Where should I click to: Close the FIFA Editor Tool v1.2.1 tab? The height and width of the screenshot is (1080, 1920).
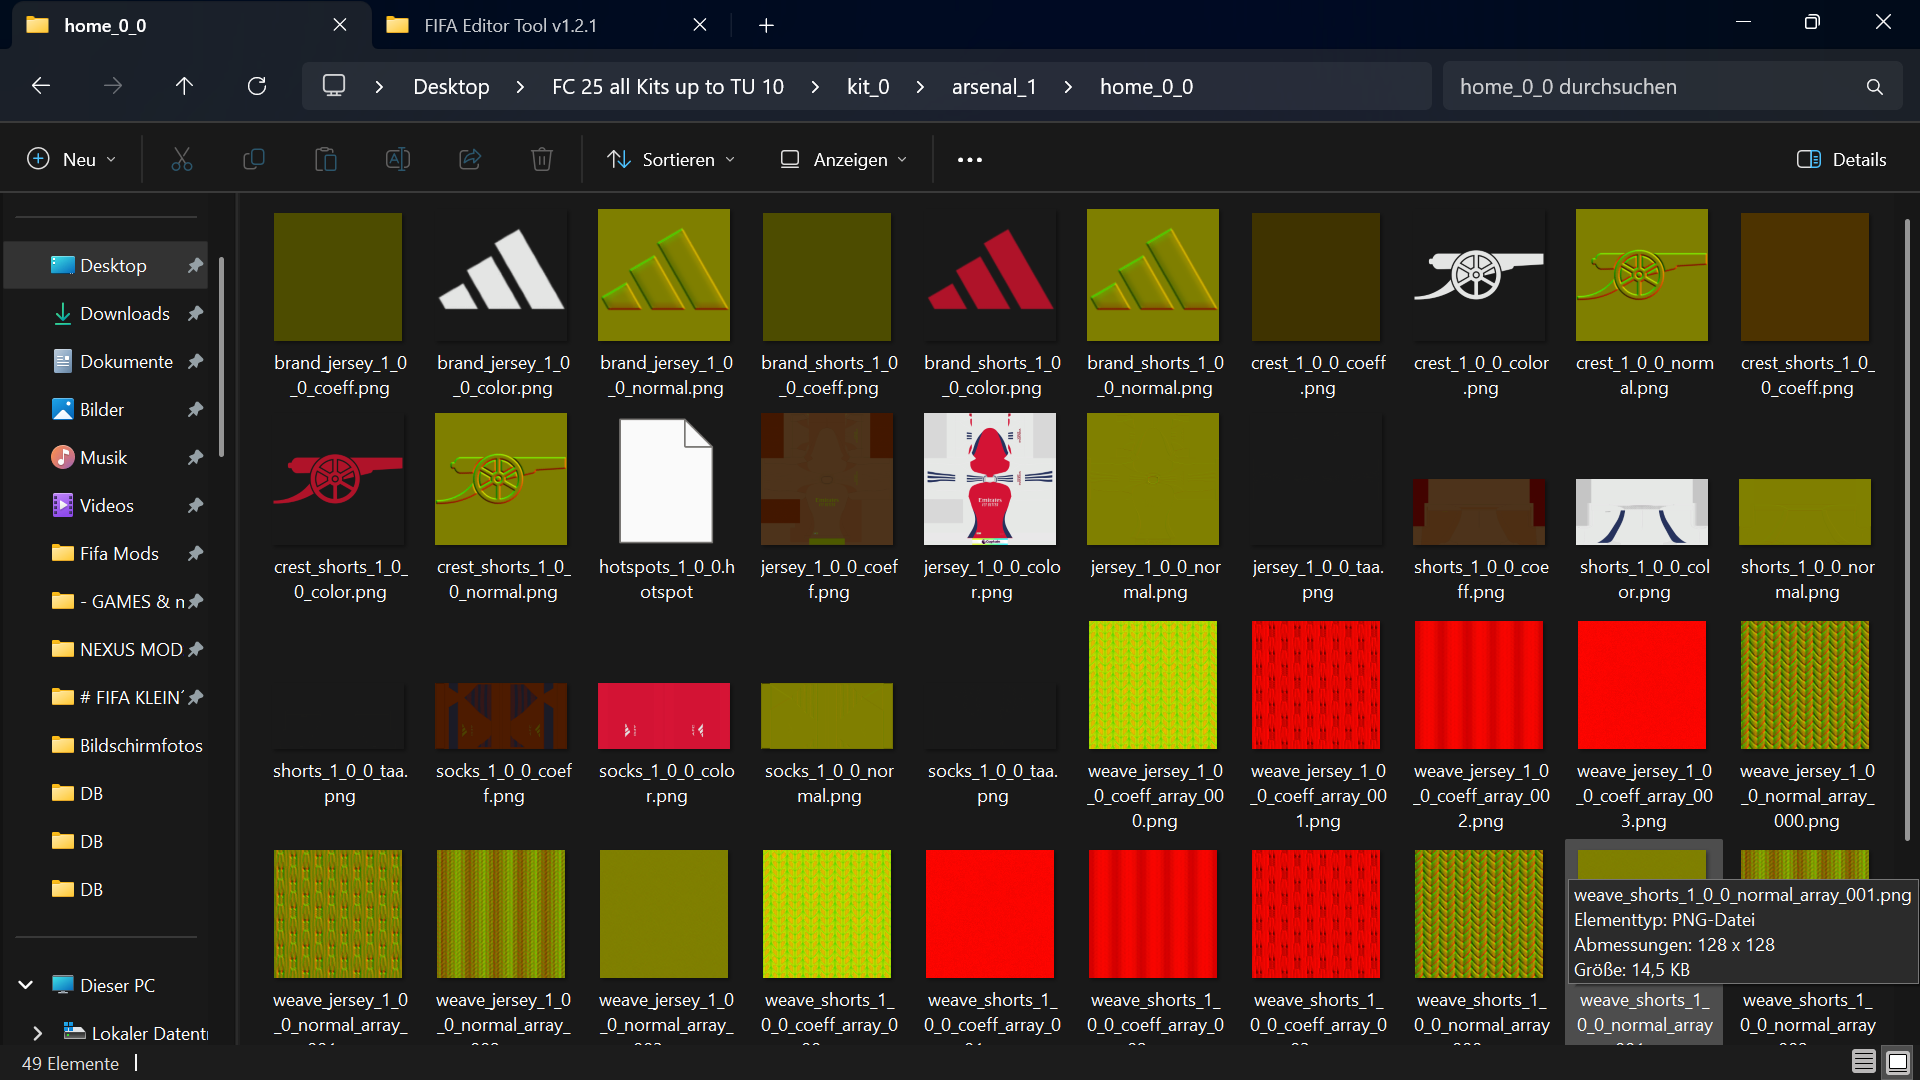click(700, 25)
